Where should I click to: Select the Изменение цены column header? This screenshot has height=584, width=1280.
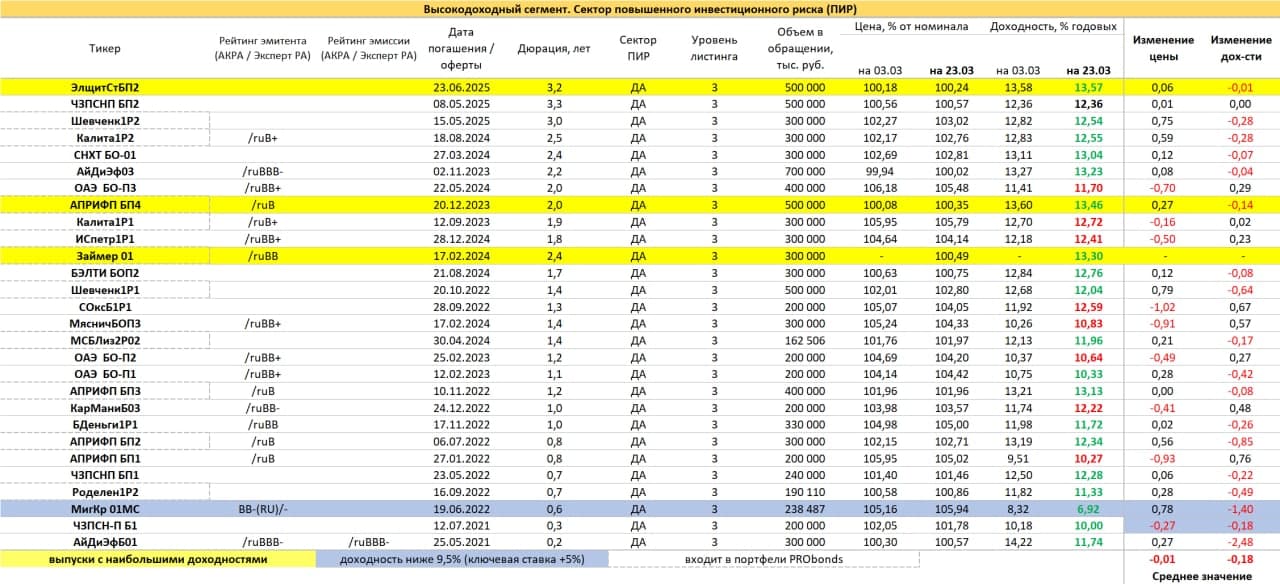point(1162,48)
